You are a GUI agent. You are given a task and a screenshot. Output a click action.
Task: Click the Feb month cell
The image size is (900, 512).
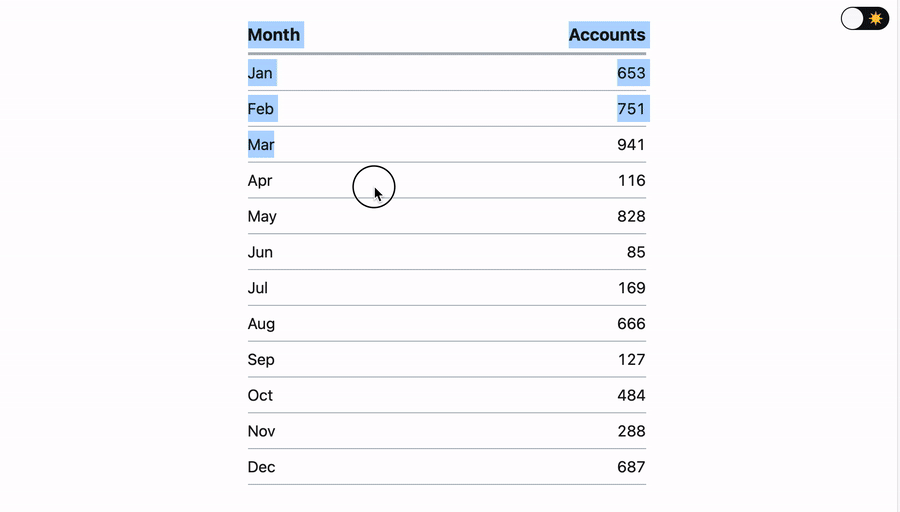pos(261,109)
